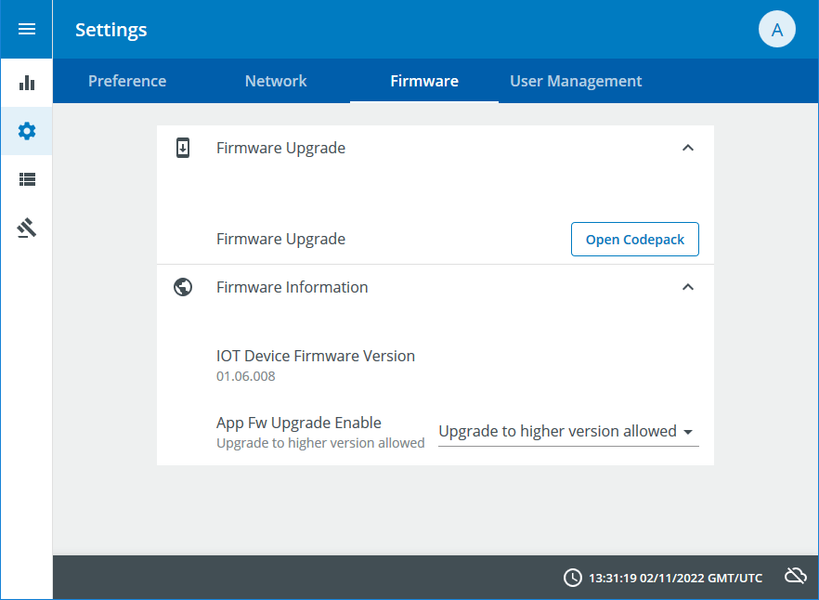
Task: Collapse the Firmware Upgrade section chevron
Action: click(687, 148)
